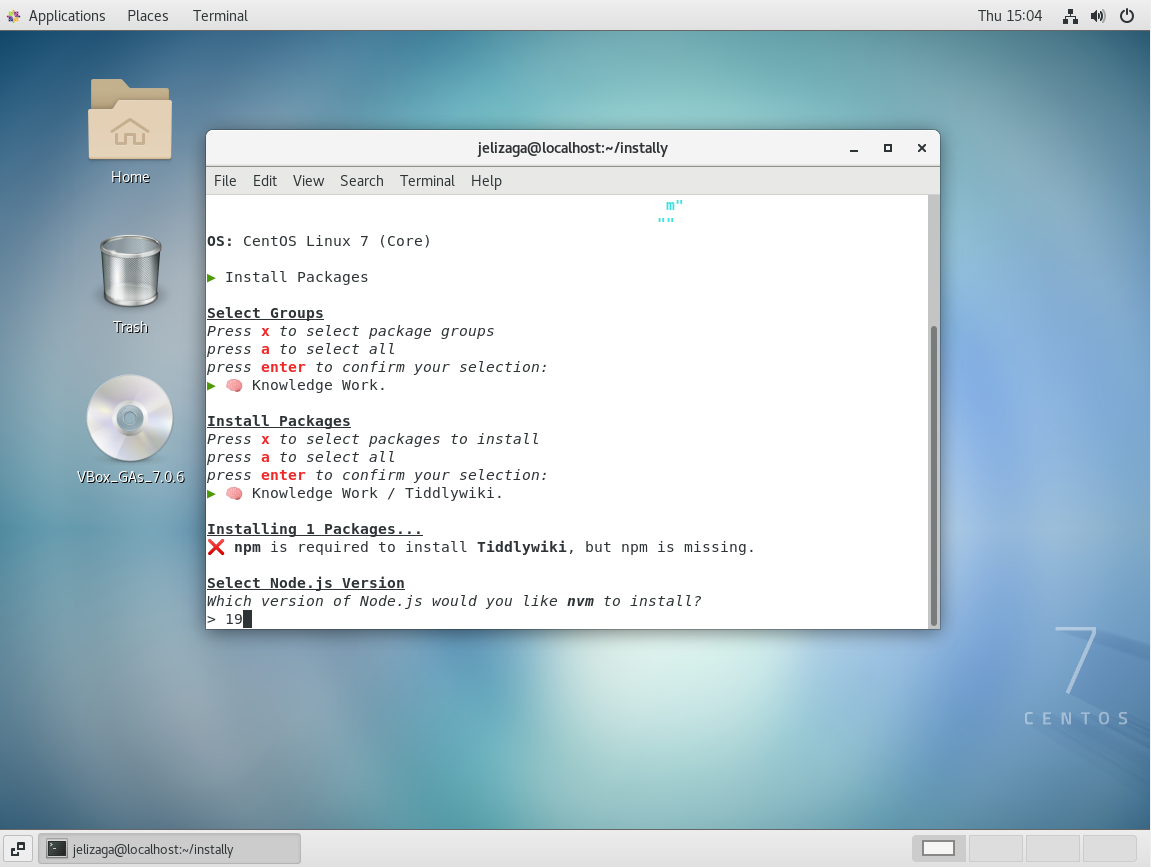Image resolution: width=1151 pixels, height=867 pixels.
Task: Click the terminal vertical scrollbar handle
Action: [x=934, y=475]
